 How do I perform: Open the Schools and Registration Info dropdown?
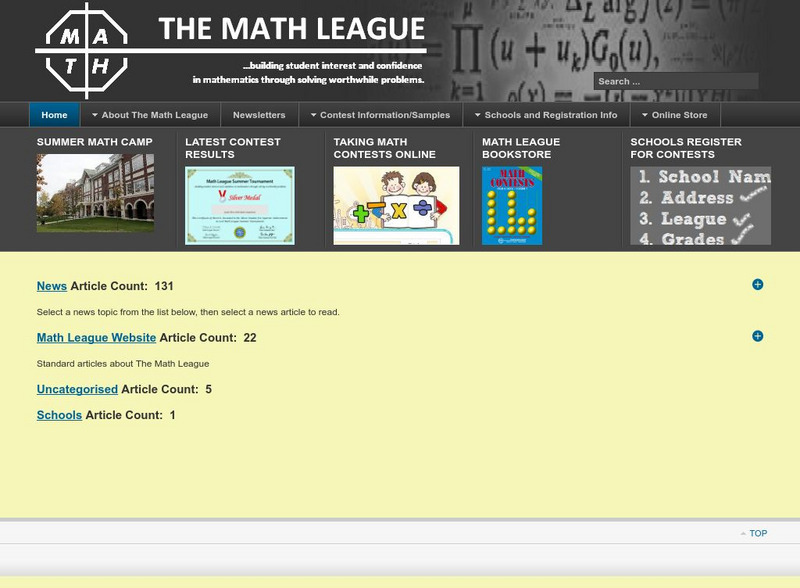546,115
